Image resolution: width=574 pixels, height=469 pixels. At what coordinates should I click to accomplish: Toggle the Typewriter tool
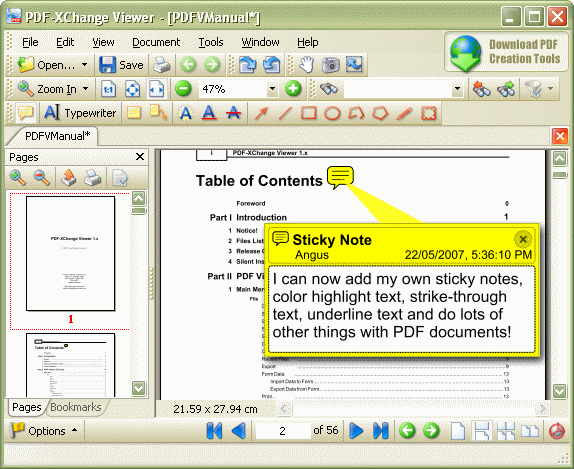(x=80, y=113)
